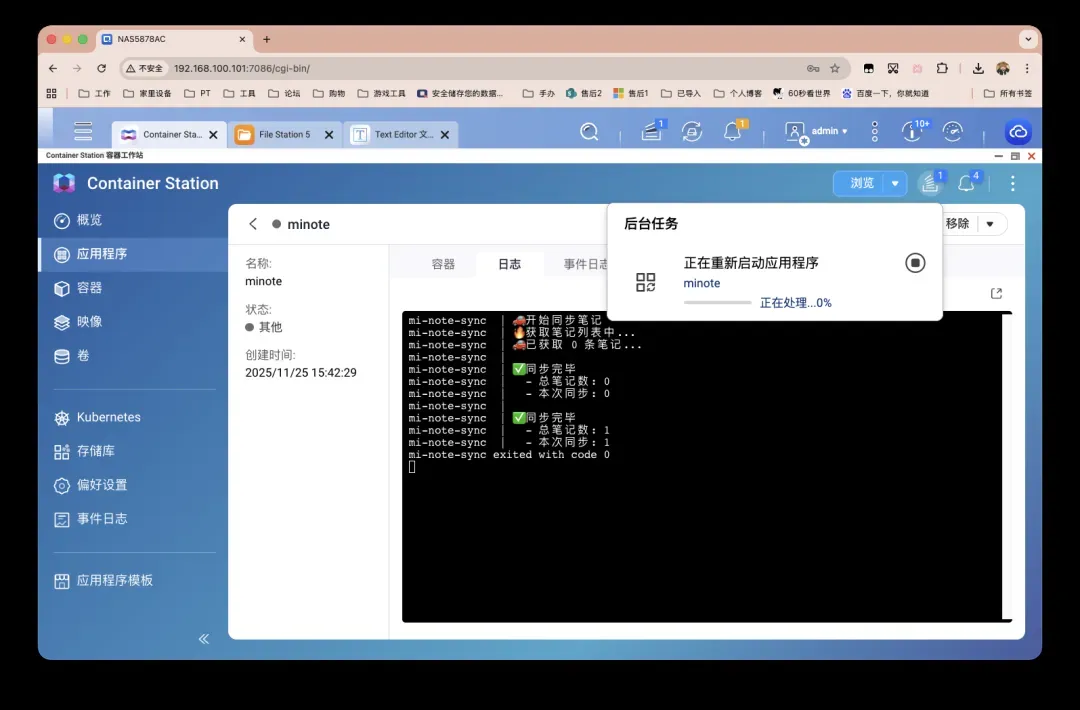Open Container Station notifications bell

966,184
